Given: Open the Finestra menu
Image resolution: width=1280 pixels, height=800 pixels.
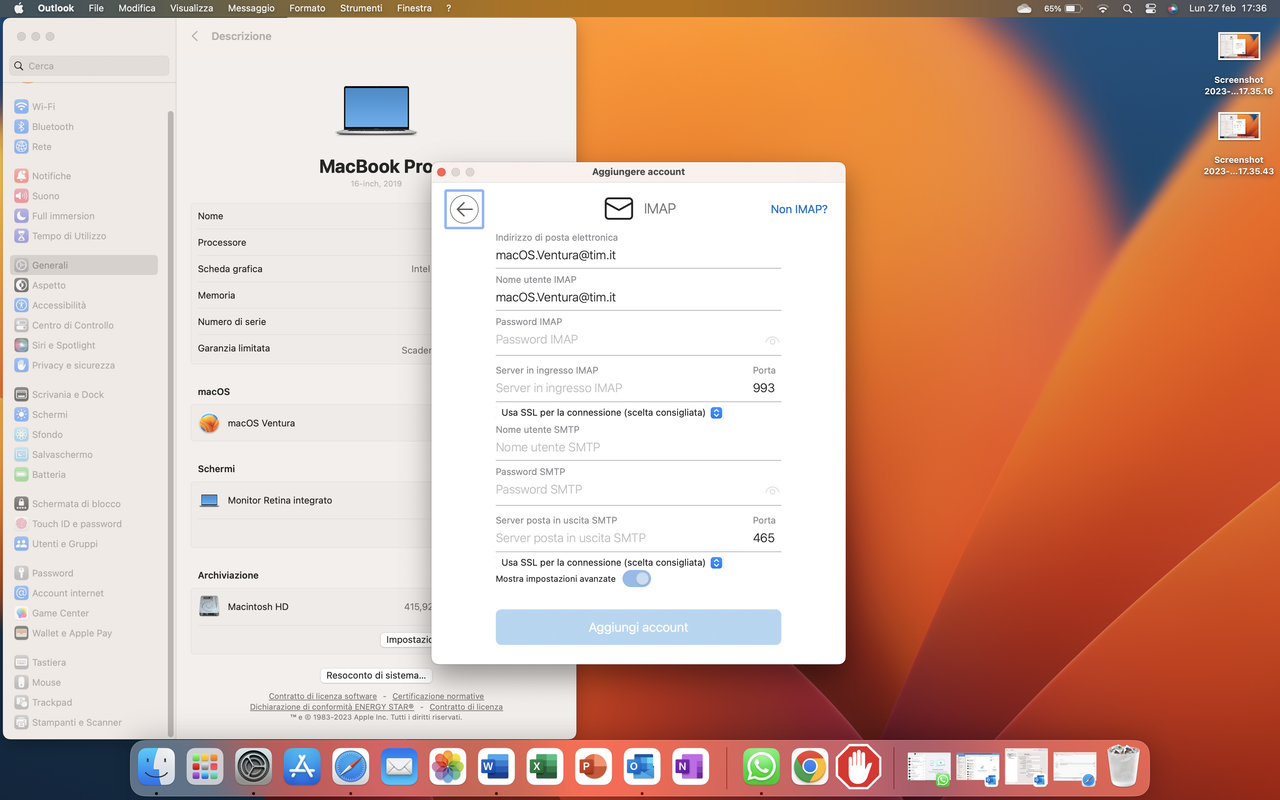Looking at the screenshot, I should coord(414,8).
